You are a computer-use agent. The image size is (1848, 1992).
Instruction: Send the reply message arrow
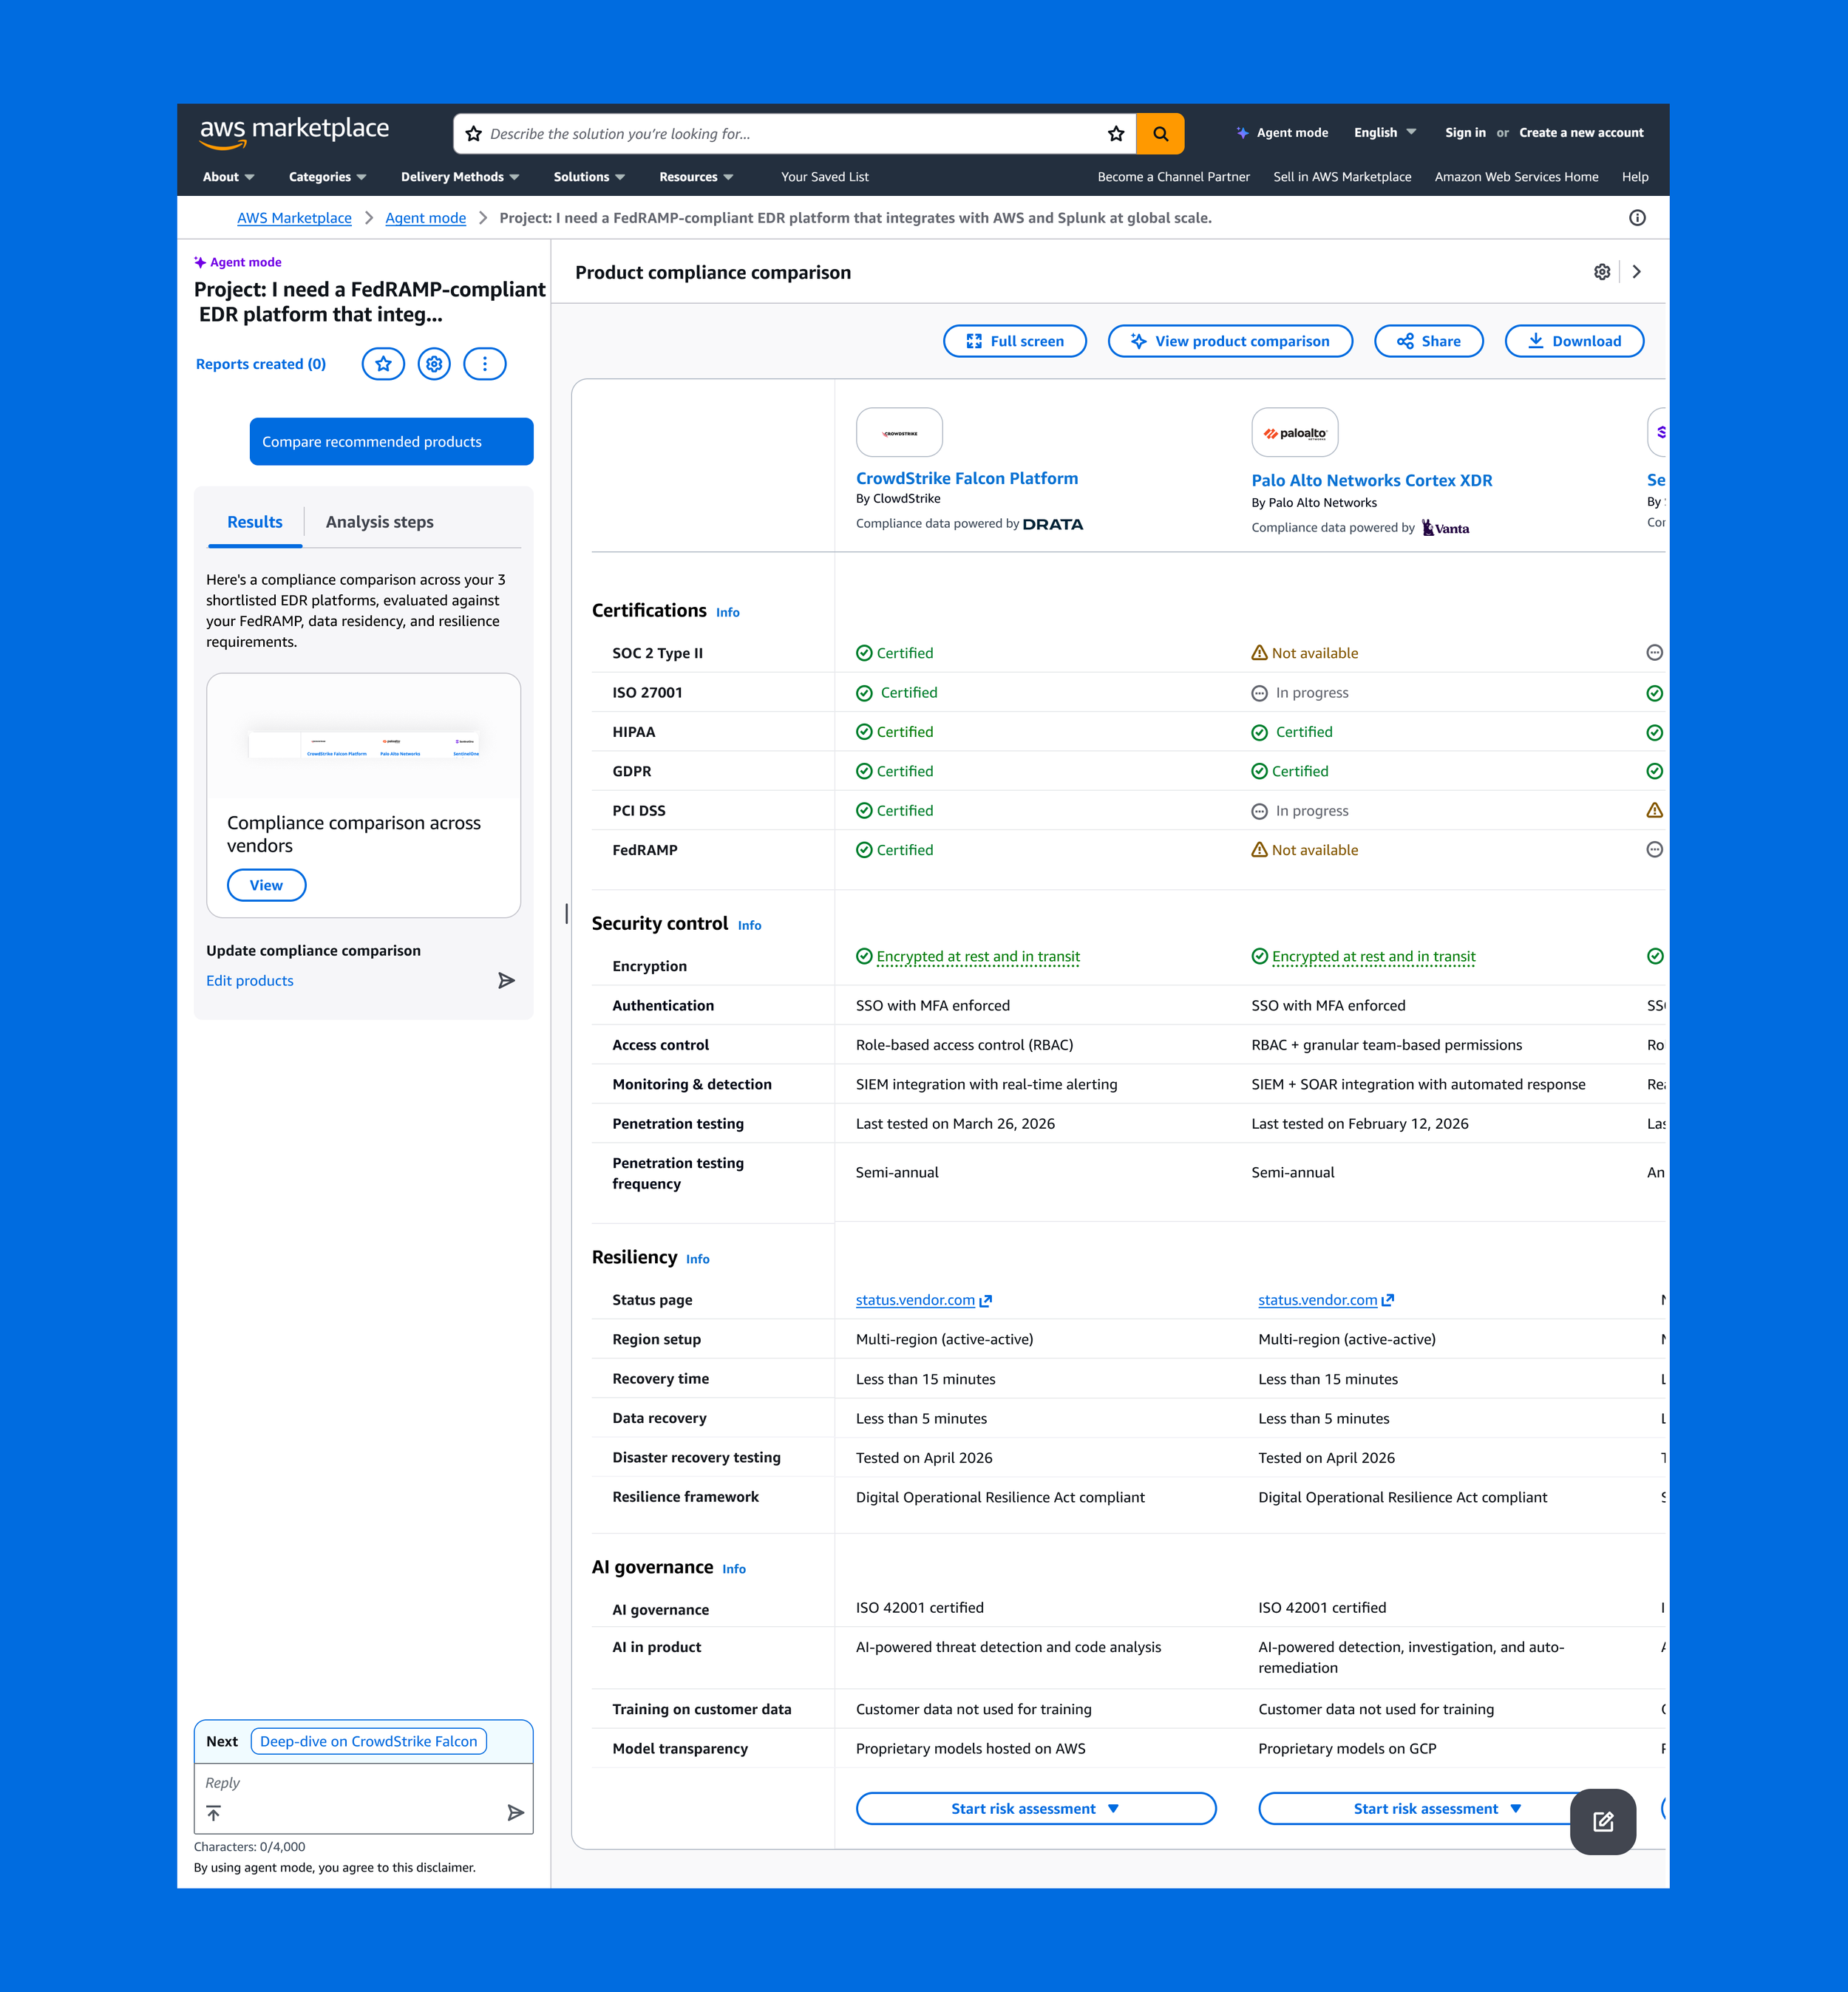pos(516,1813)
